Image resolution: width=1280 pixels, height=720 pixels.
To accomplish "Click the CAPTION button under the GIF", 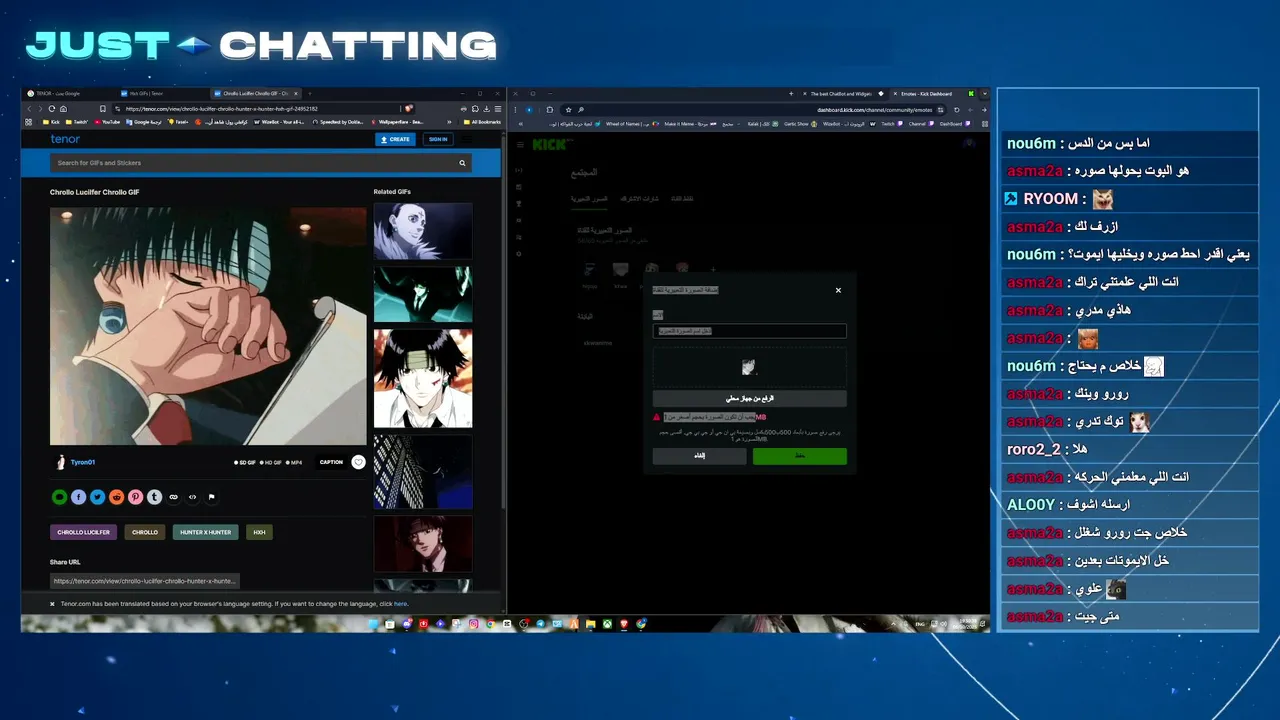I will 331,462.
